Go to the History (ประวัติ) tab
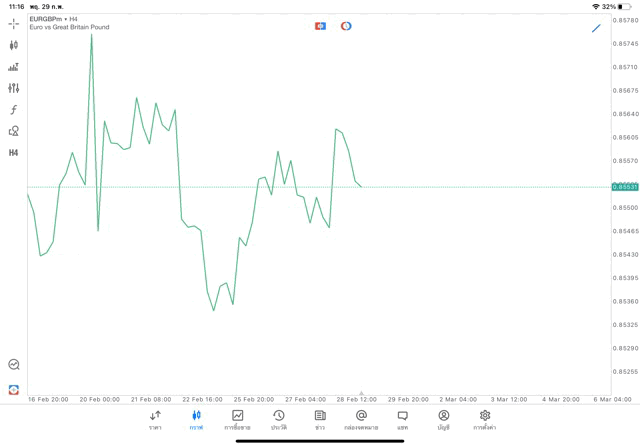Screen dimensions: 640x447 pyautogui.click(x=279, y=419)
